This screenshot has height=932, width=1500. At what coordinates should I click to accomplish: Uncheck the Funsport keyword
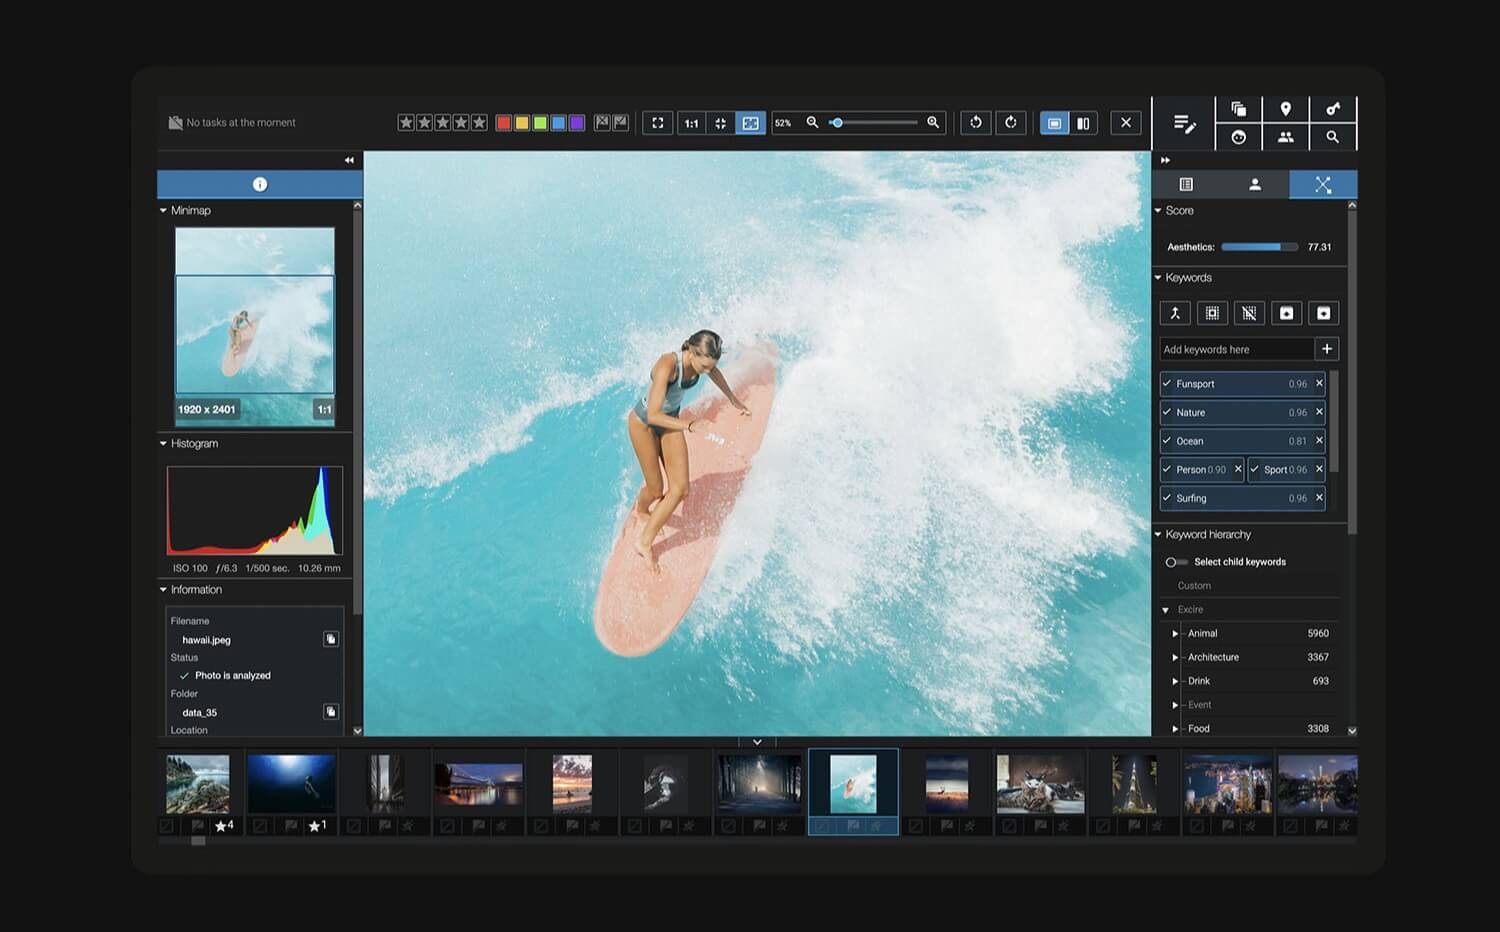1167,384
